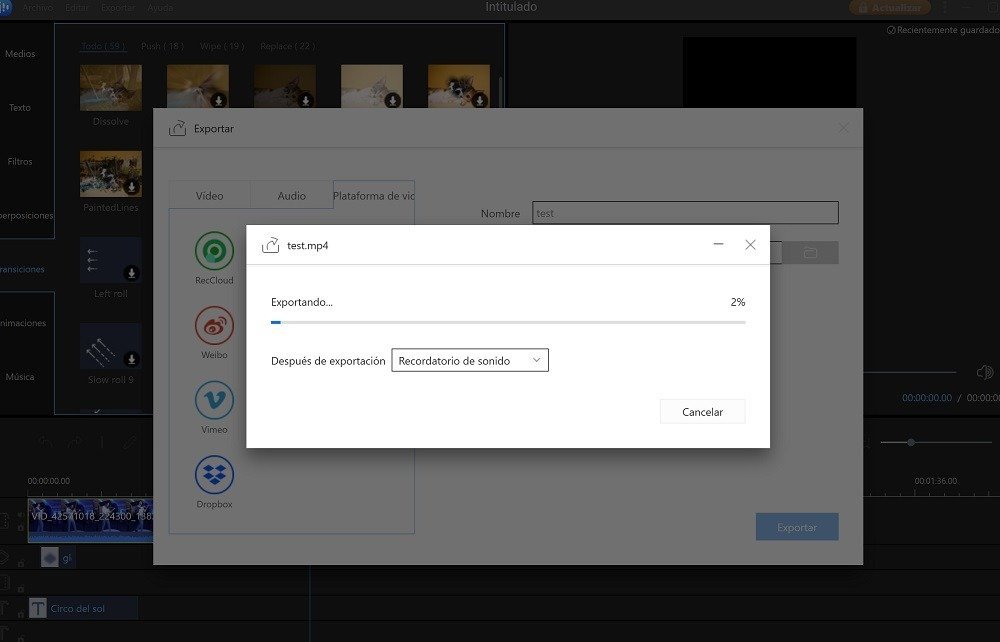This screenshot has height=642, width=1000.
Task: Open the Medios panel
Action: coord(22,53)
